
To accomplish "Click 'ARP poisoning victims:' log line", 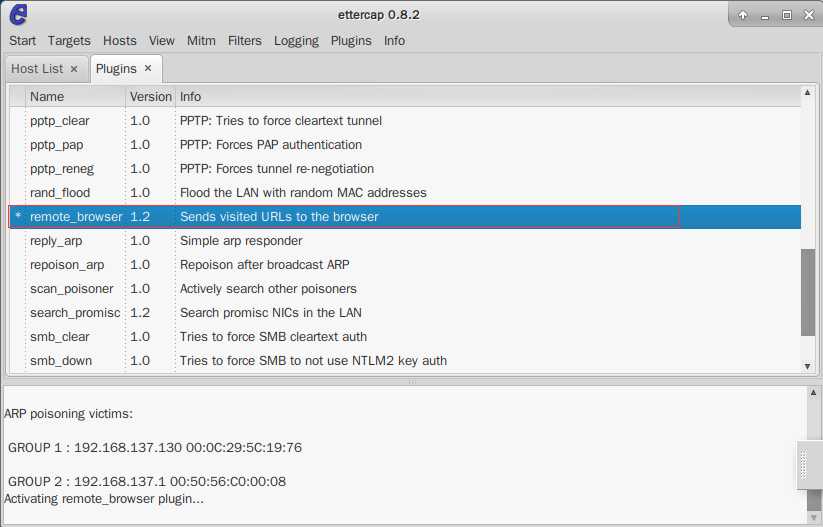I will click(x=68, y=414).
